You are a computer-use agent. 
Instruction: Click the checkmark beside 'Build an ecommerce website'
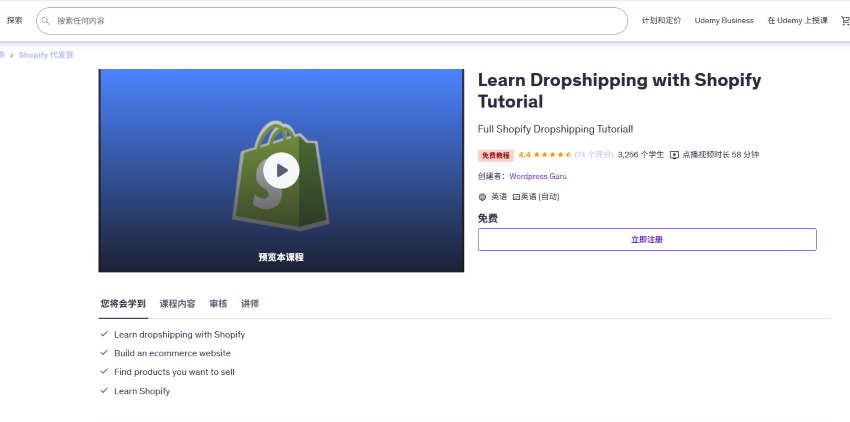(x=104, y=353)
